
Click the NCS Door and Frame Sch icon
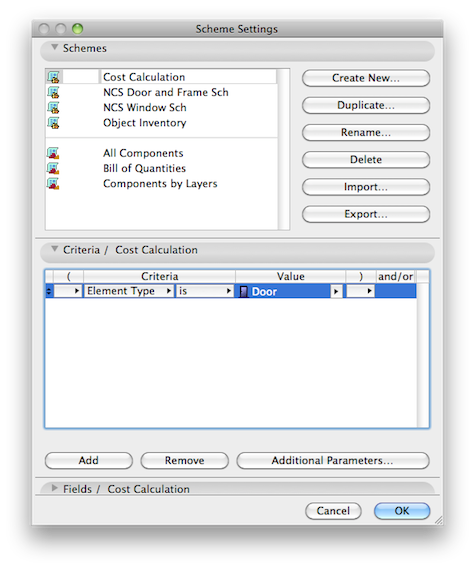[x=54, y=92]
